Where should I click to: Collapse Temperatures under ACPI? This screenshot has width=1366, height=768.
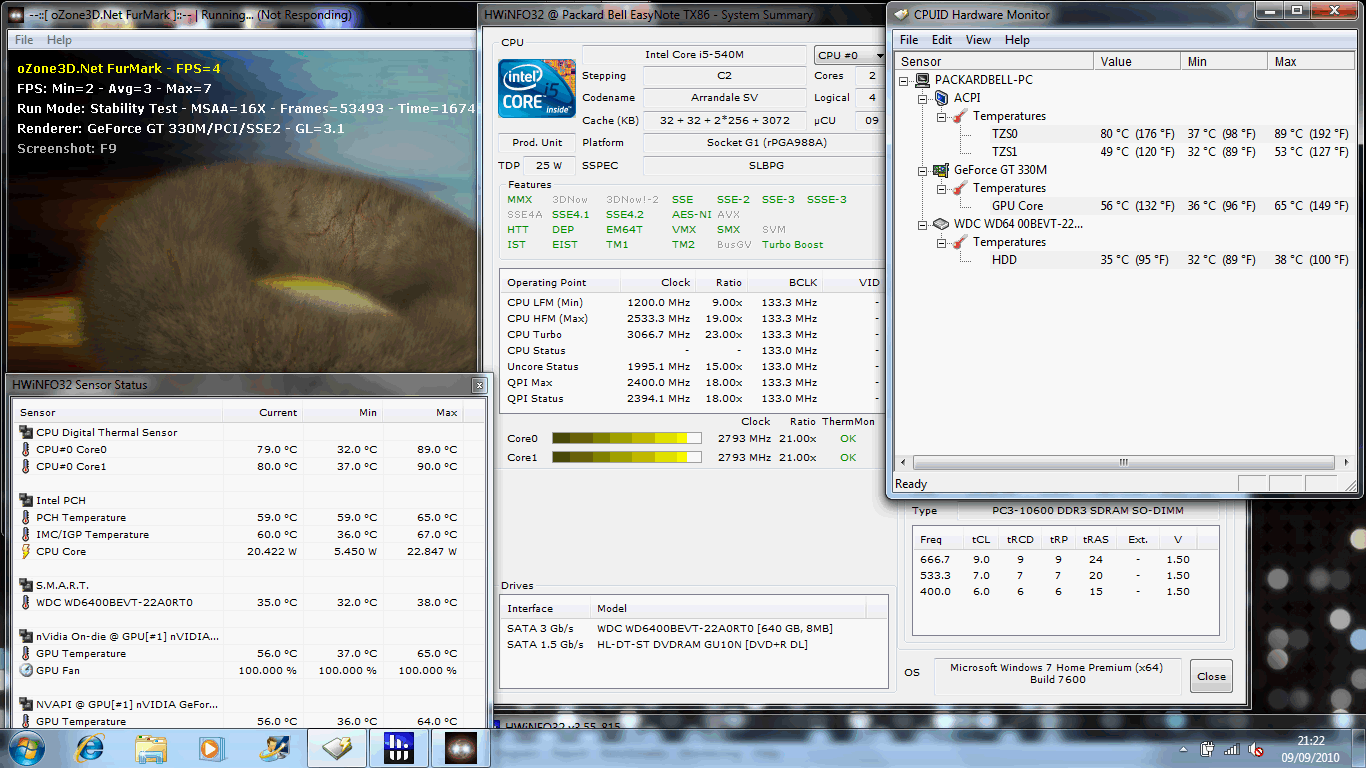(x=942, y=116)
